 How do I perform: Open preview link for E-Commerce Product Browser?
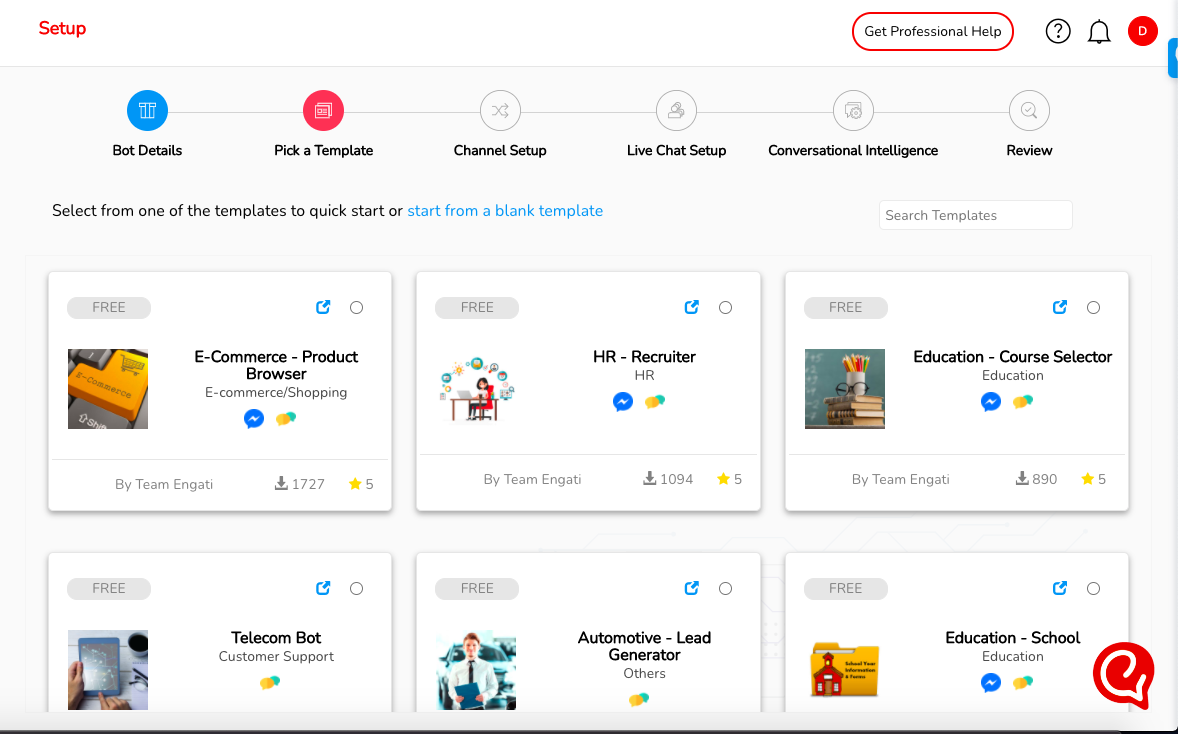coord(323,307)
